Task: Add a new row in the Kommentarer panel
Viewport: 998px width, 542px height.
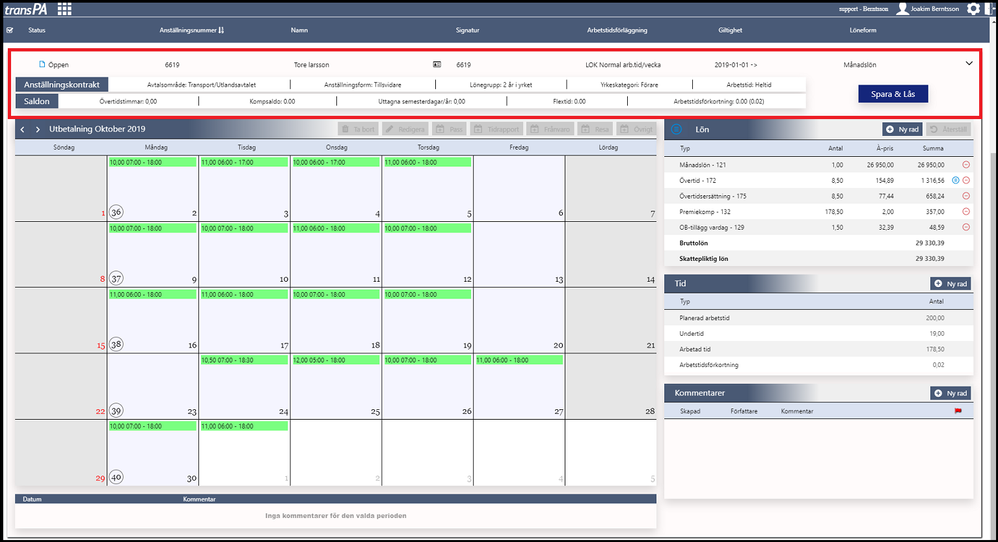Action: pyautogui.click(x=950, y=393)
